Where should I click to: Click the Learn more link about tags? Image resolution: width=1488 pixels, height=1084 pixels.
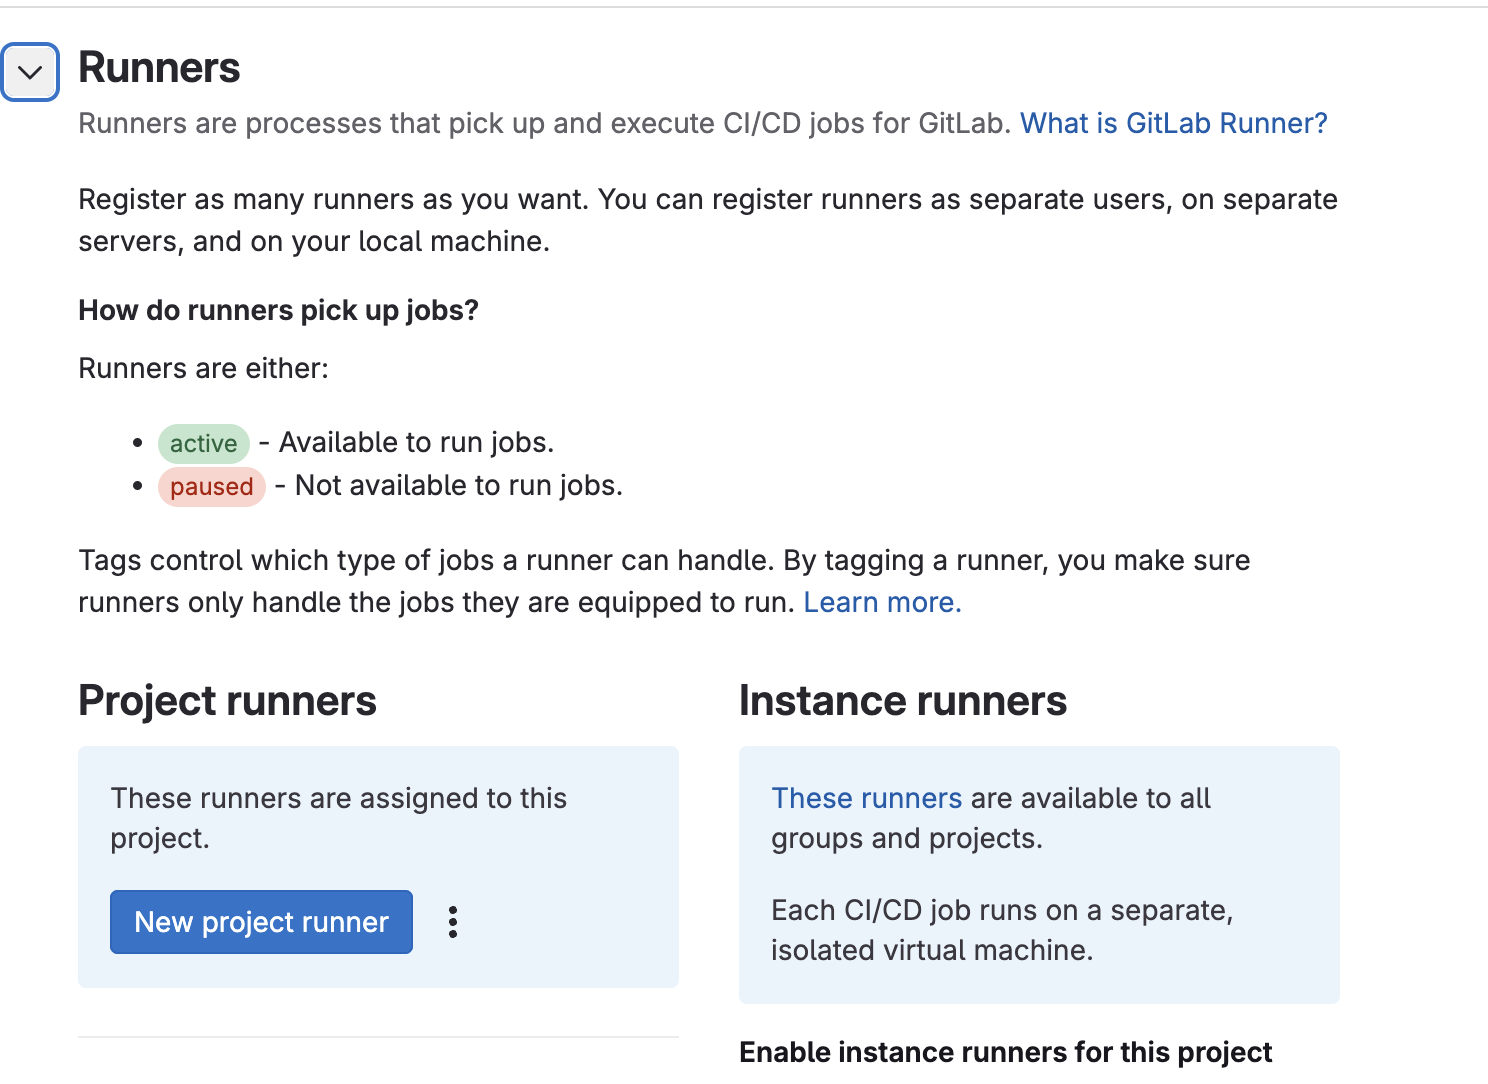point(882,602)
